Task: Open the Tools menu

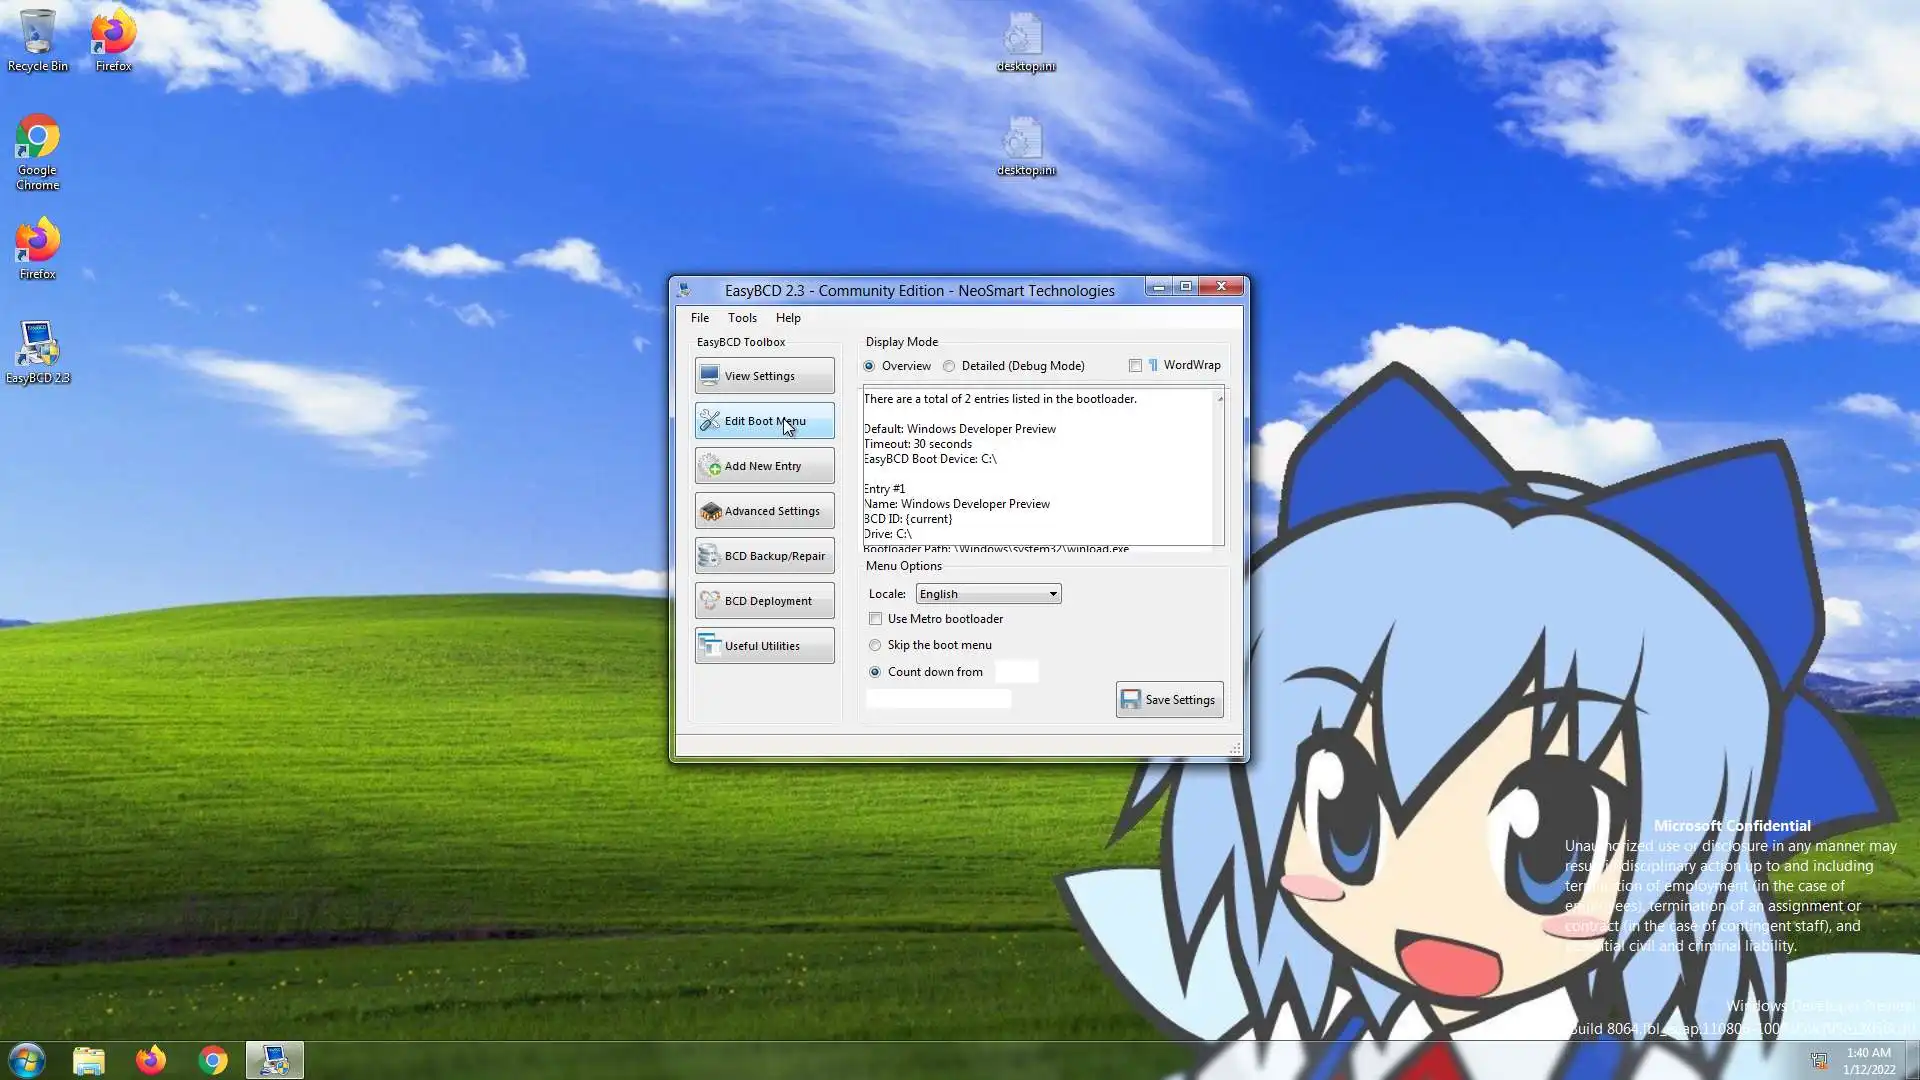Action: tap(742, 318)
